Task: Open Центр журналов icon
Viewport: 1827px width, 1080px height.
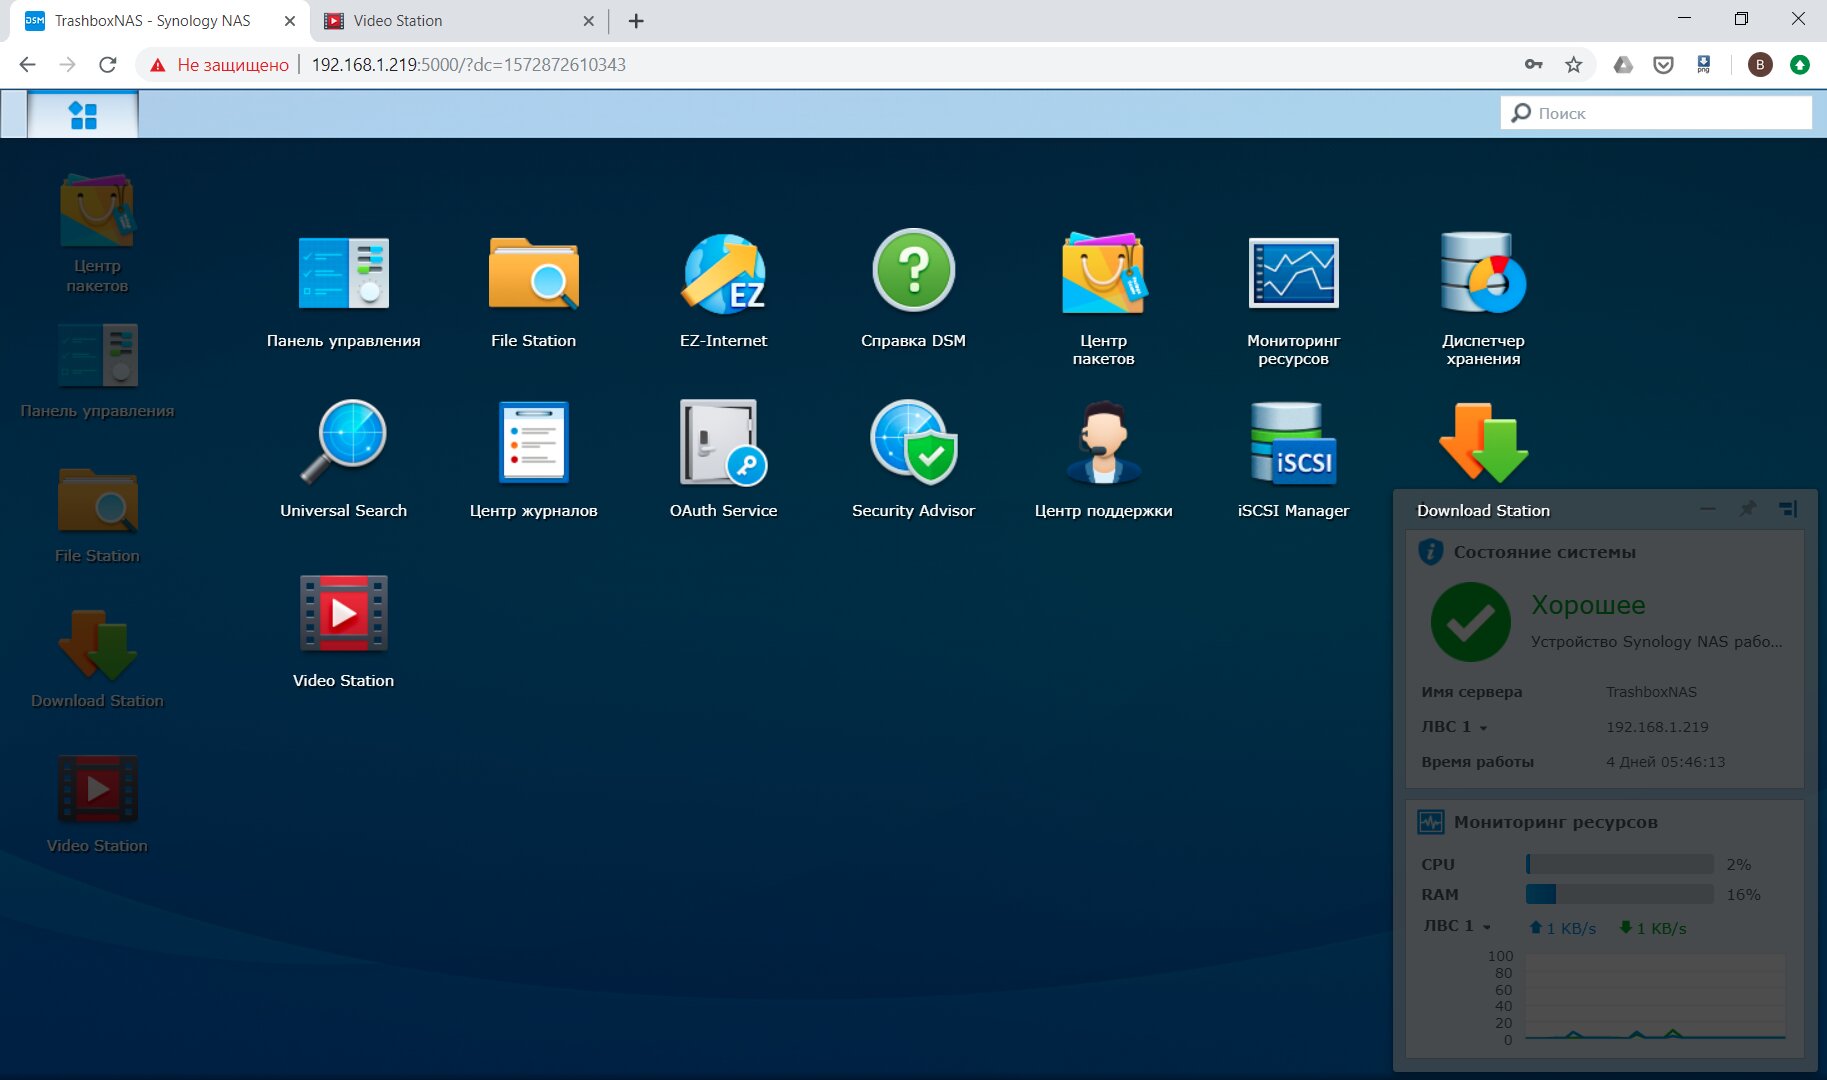Action: (x=533, y=442)
